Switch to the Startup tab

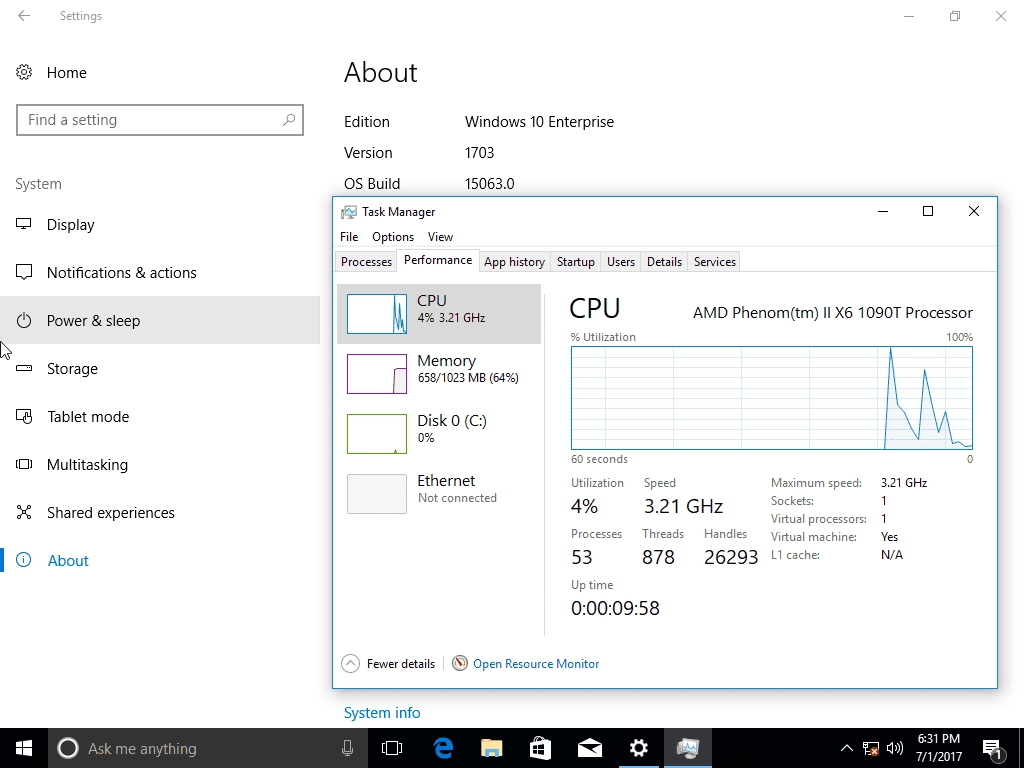pyautogui.click(x=575, y=262)
